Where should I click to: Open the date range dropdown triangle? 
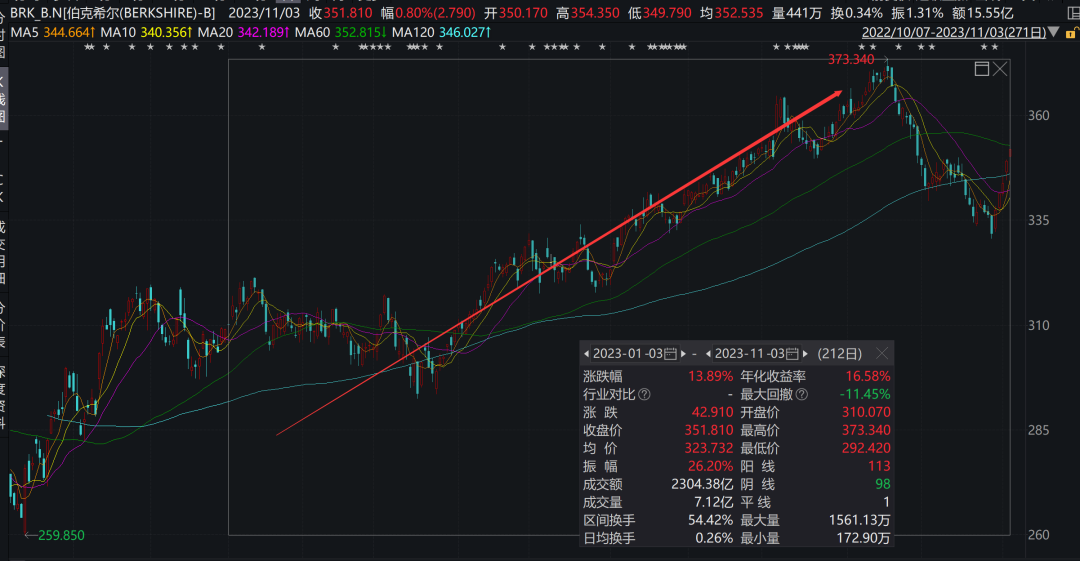tap(1053, 32)
